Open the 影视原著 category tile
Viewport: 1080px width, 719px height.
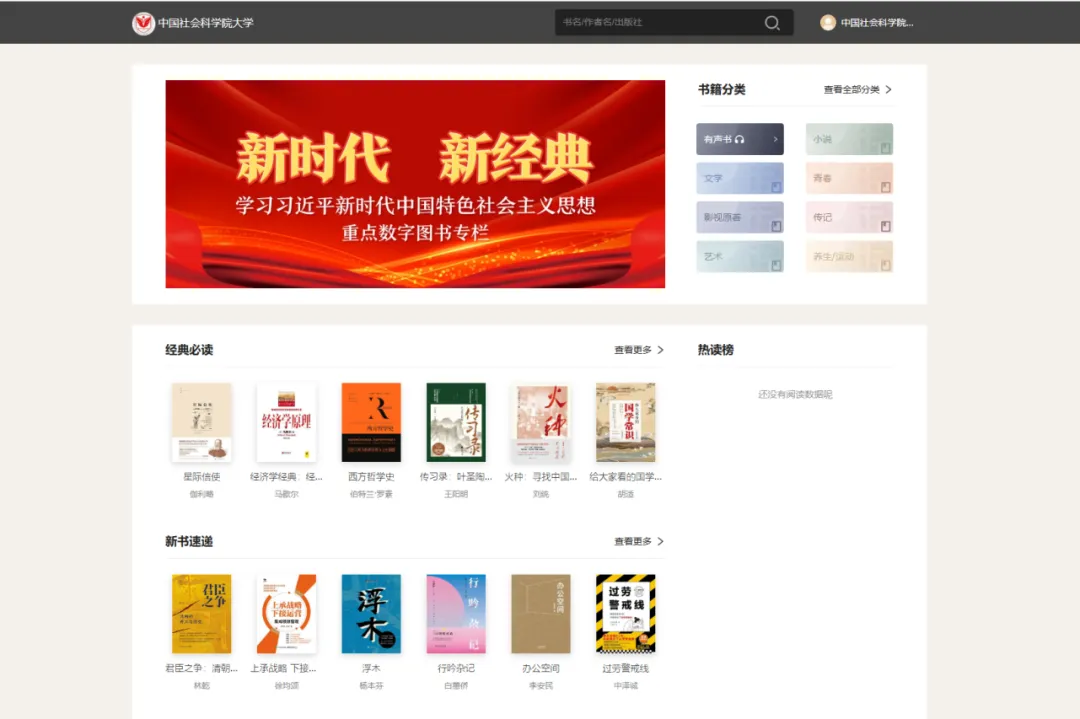(740, 217)
